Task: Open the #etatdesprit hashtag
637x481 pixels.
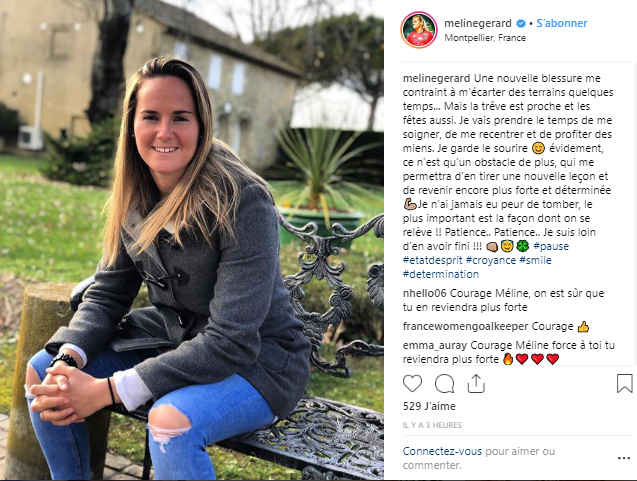Action: (432, 260)
